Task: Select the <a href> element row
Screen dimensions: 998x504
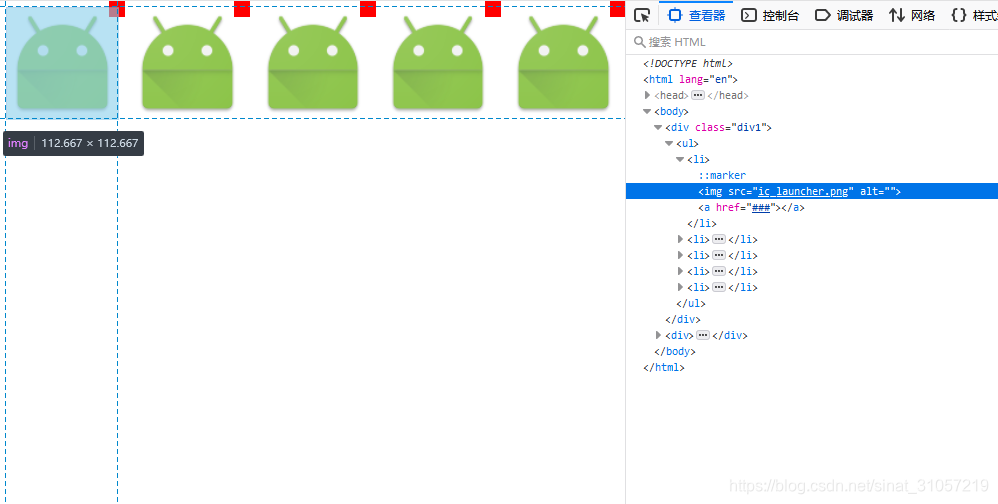Action: (x=751, y=207)
